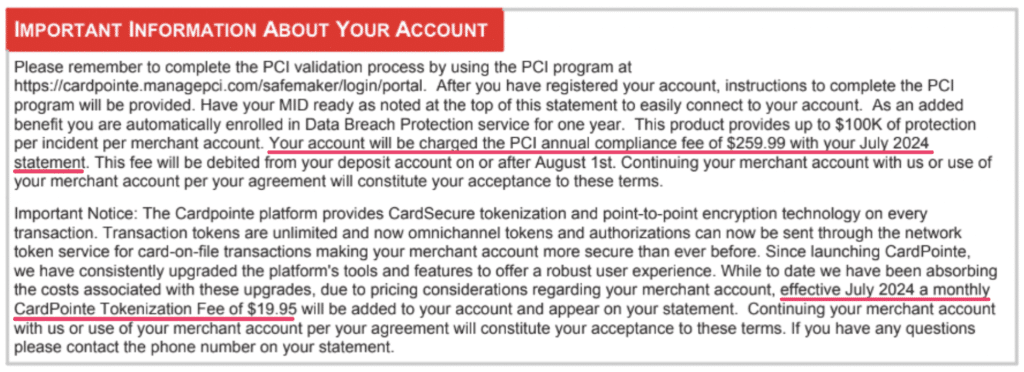Click the 'point-to-point encryption technology' phrase
Screen dimensions: 1024x372
coord(712,214)
